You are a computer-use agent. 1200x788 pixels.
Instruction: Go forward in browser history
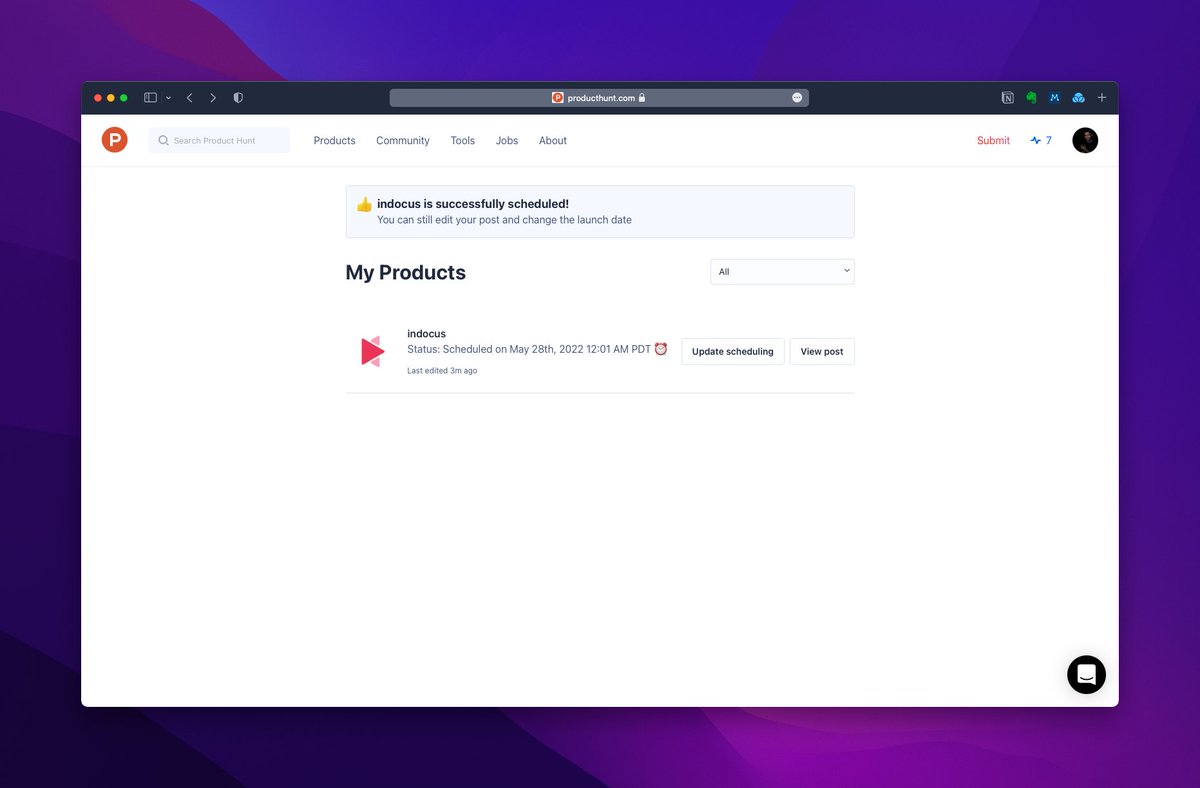point(213,98)
